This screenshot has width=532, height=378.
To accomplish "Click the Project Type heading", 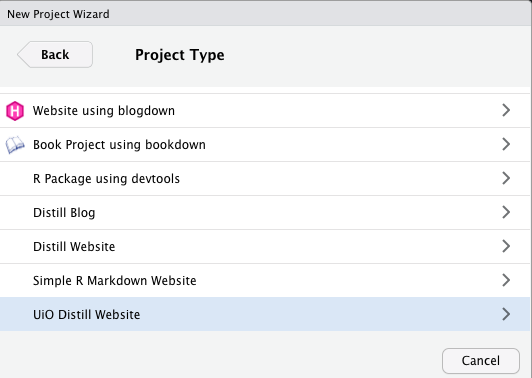I will (x=179, y=55).
